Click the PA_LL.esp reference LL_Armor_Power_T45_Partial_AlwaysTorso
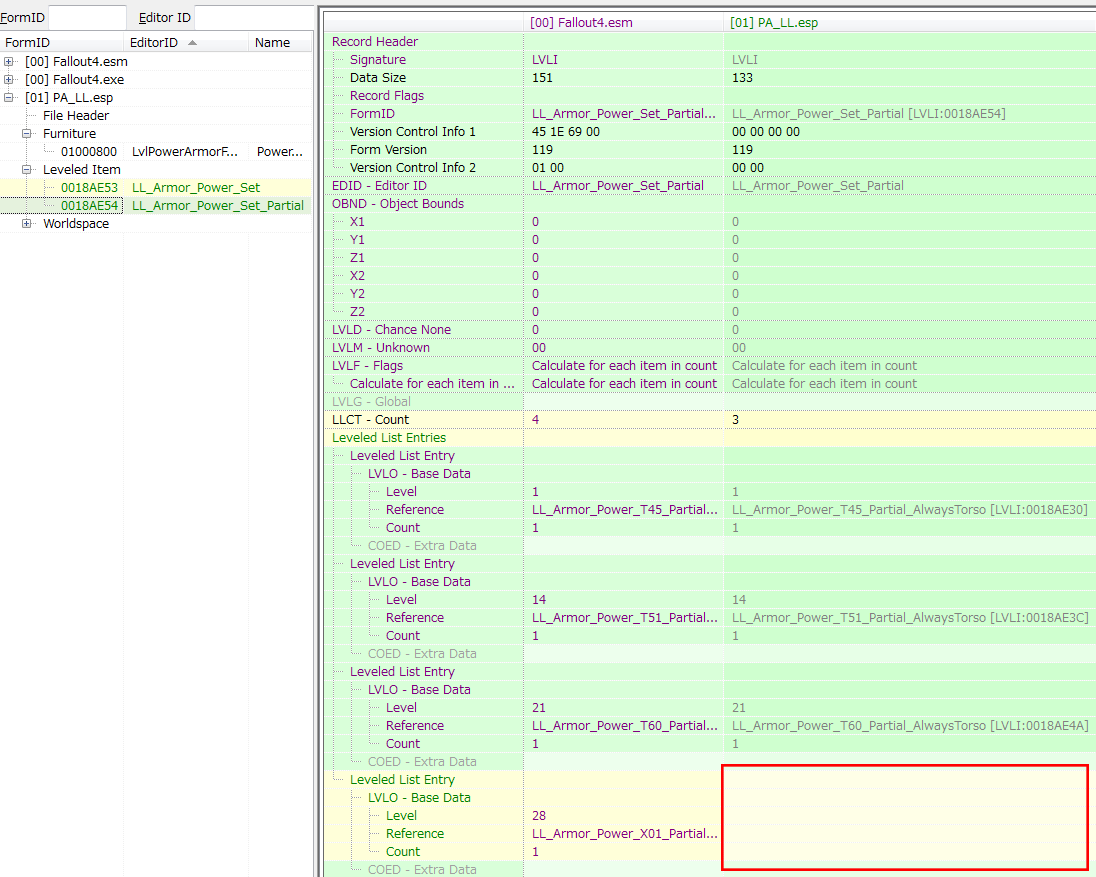 pos(909,510)
